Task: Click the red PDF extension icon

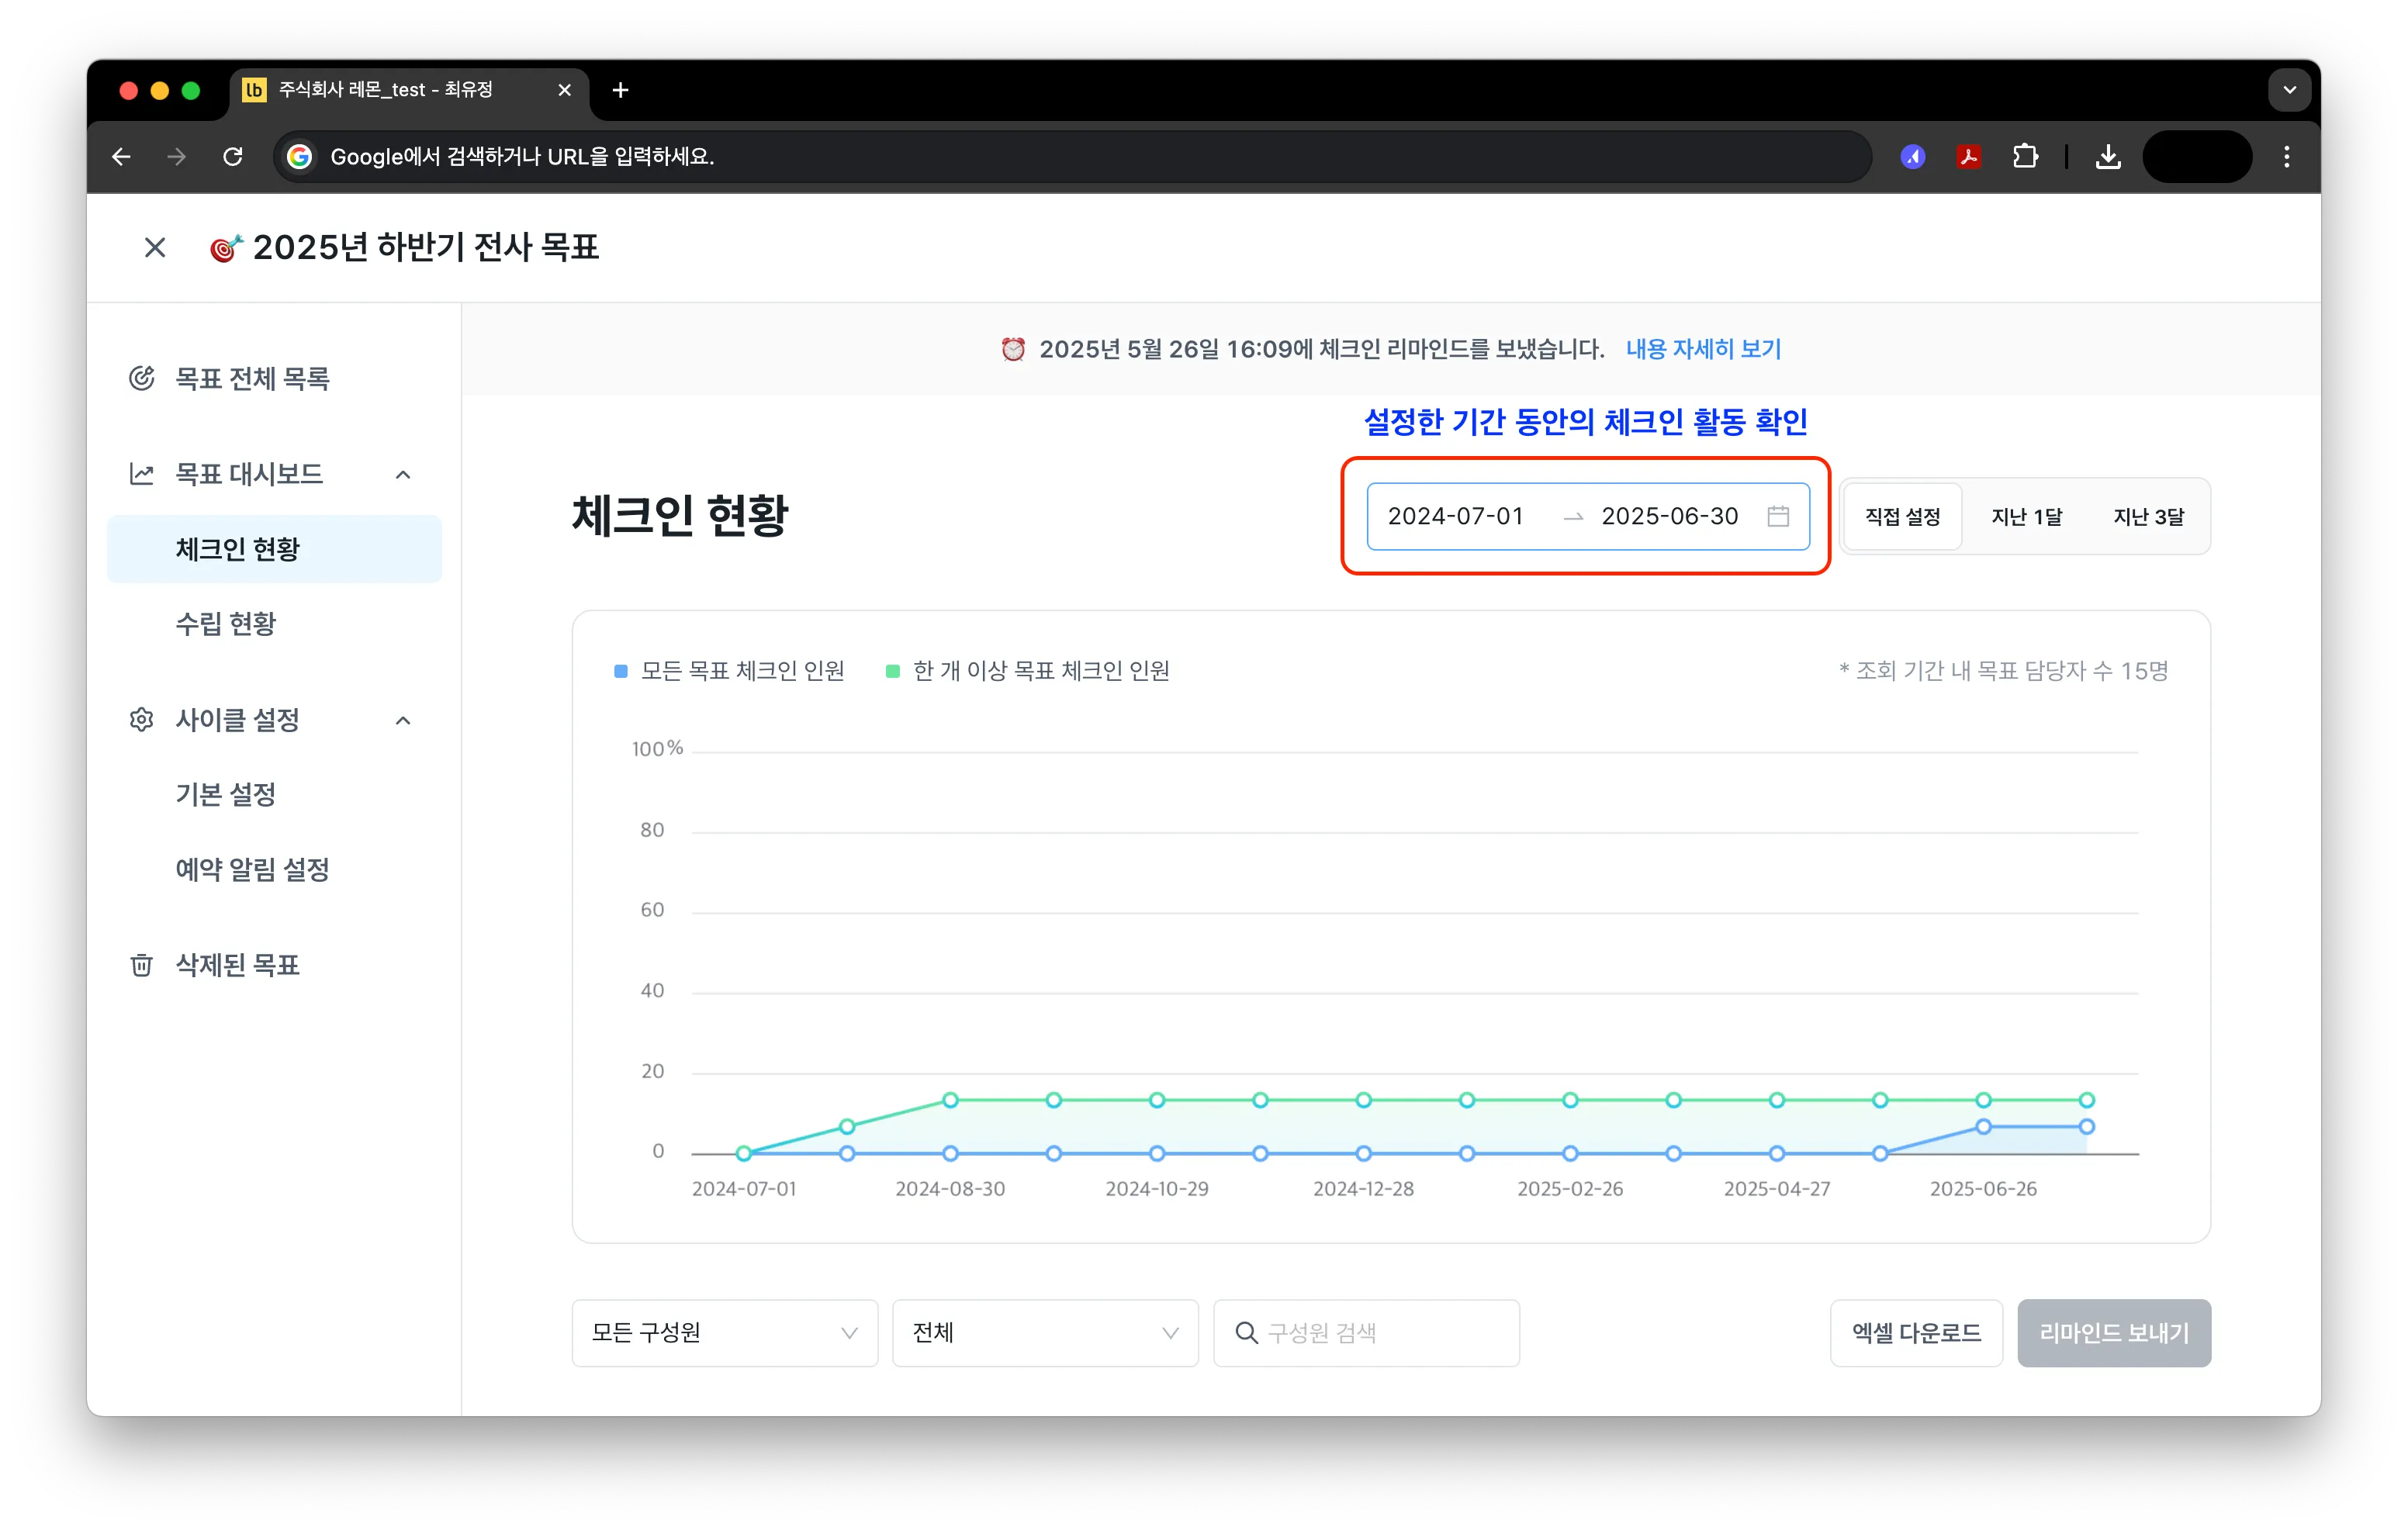Action: coord(1969,156)
